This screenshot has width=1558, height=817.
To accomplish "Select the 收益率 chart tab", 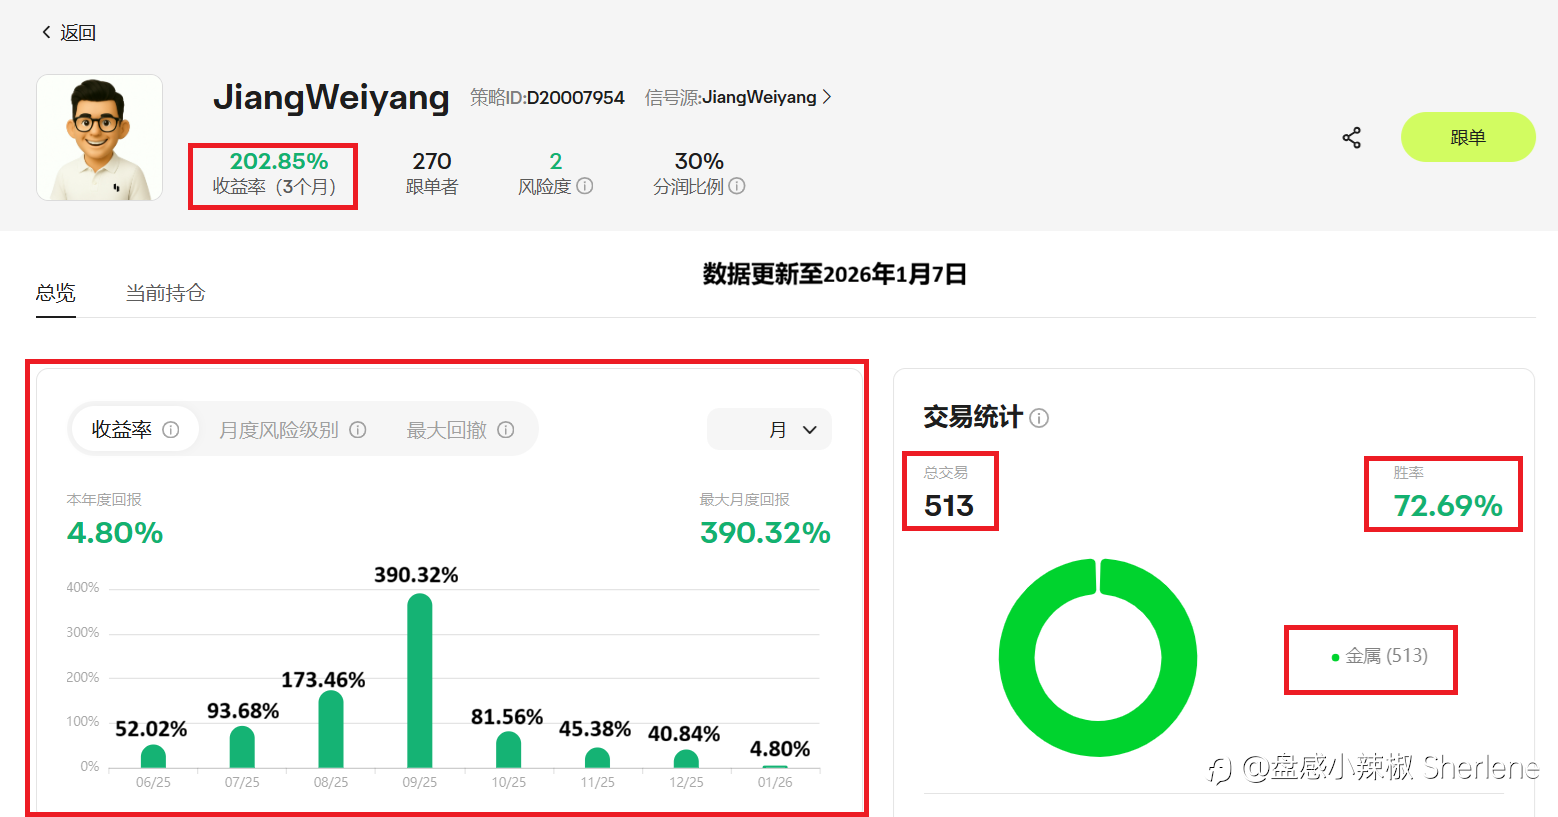I will point(135,430).
